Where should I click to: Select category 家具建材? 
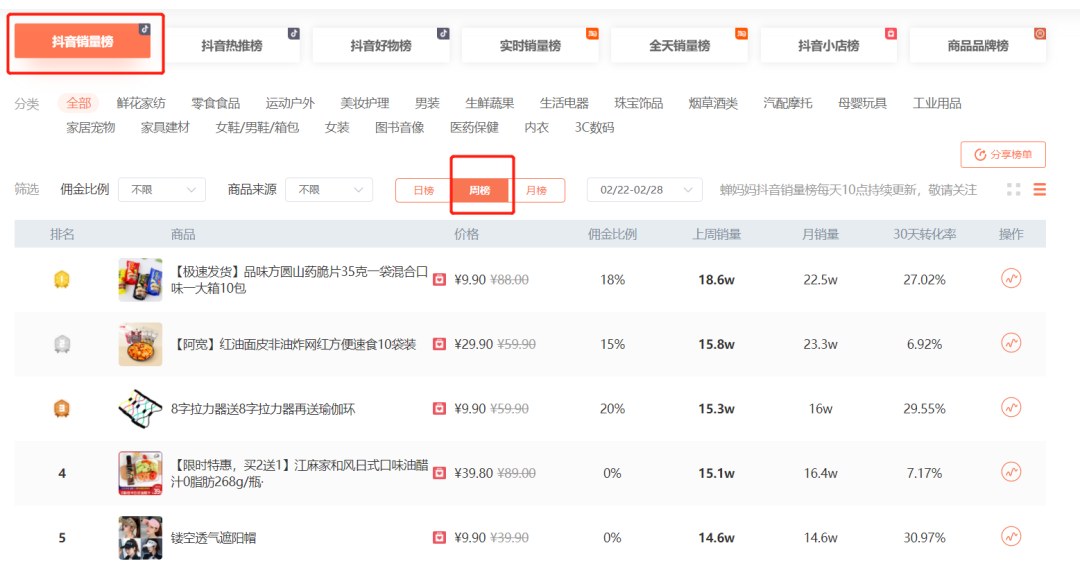pos(165,127)
